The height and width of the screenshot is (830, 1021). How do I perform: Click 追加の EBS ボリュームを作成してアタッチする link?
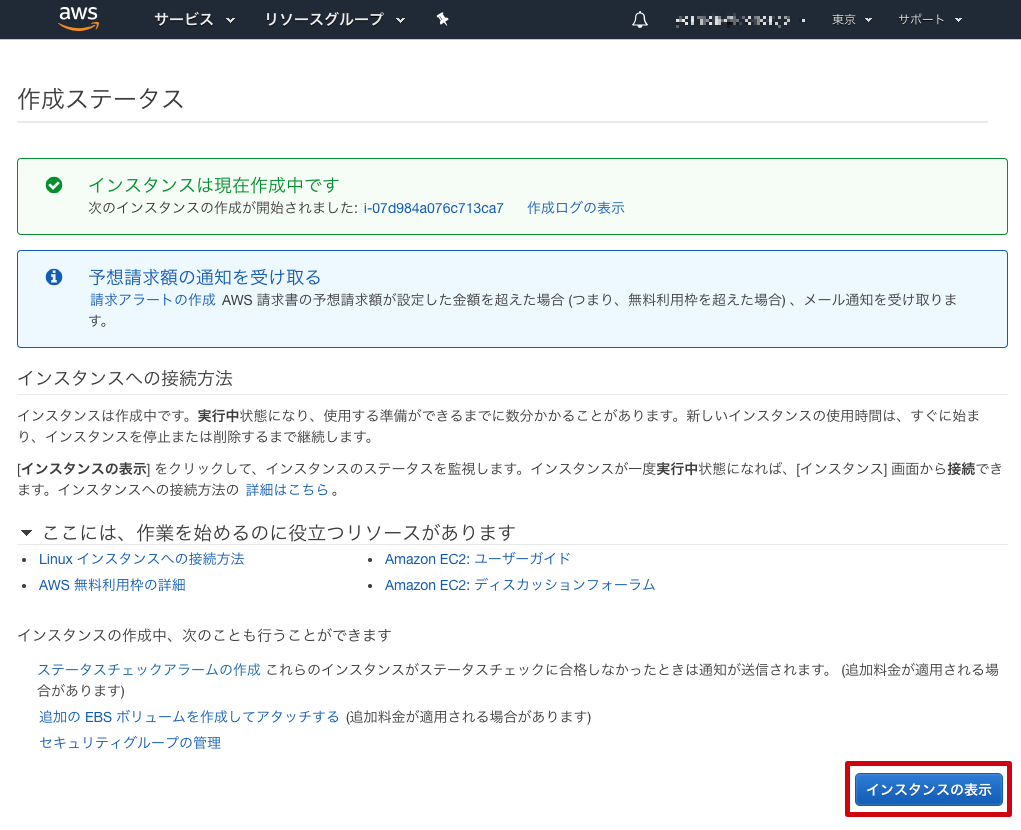pos(189,717)
